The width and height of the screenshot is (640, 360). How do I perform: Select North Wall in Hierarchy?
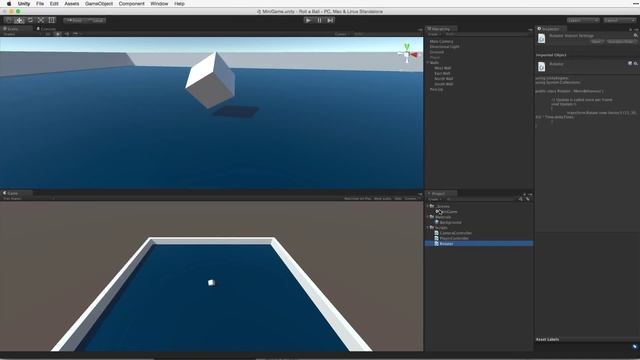click(443, 79)
